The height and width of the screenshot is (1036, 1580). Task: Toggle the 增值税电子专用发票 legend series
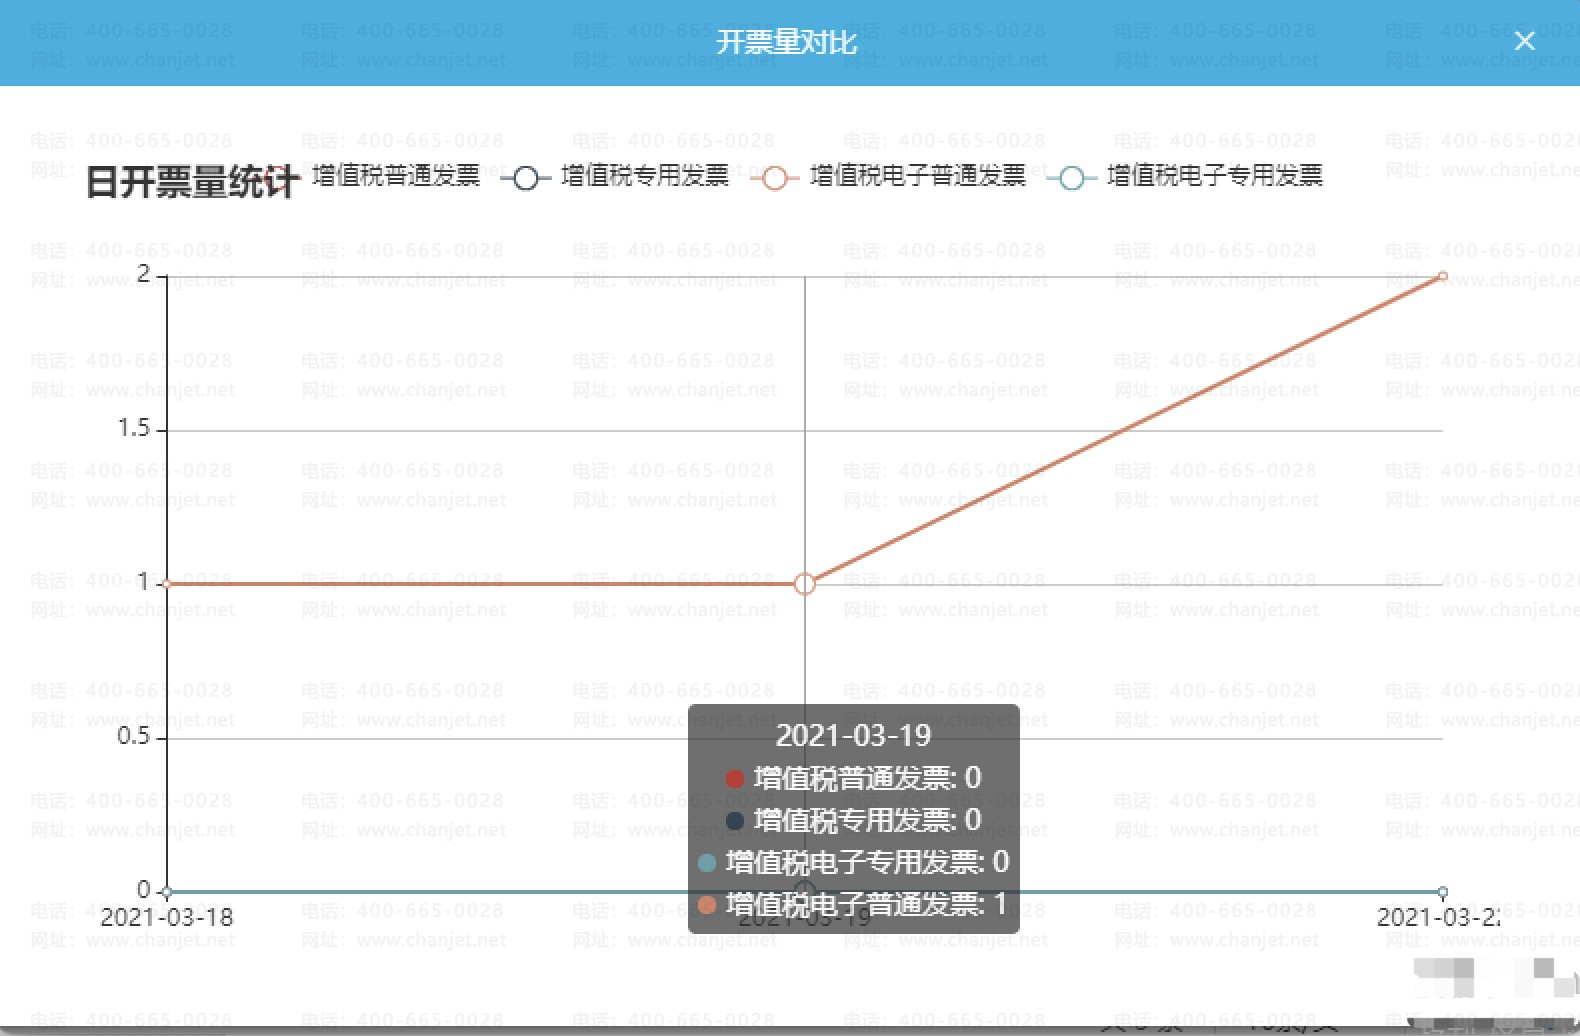click(1186, 177)
